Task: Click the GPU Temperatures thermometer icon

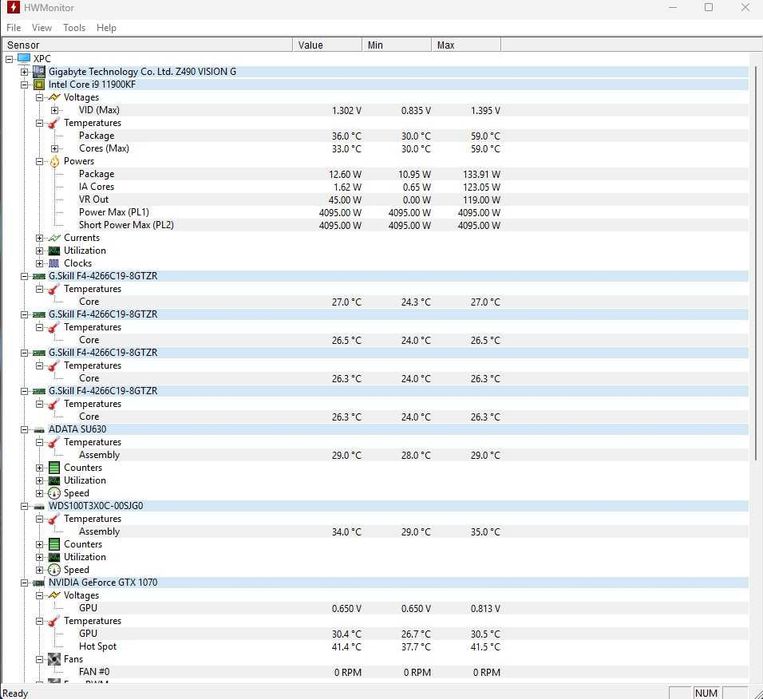Action: pyautogui.click(x=54, y=621)
